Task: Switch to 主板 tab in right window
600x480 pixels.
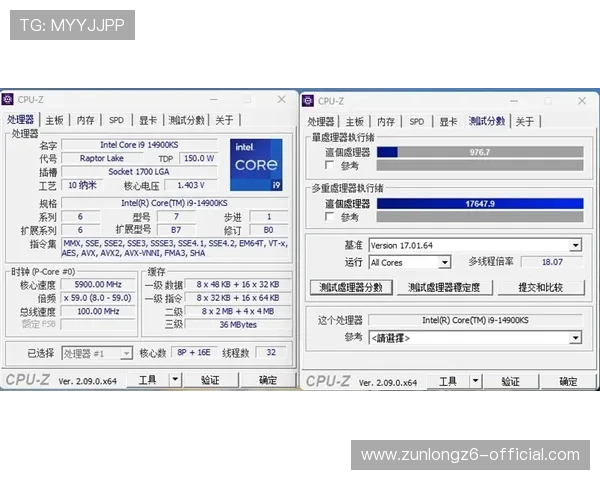Action: [354, 122]
